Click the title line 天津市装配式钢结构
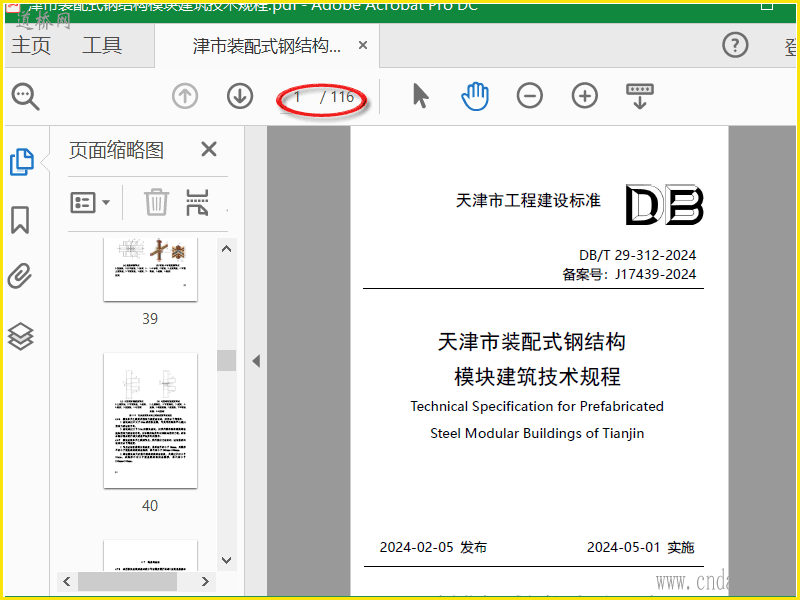The height and width of the screenshot is (600, 800). pyautogui.click(x=532, y=342)
